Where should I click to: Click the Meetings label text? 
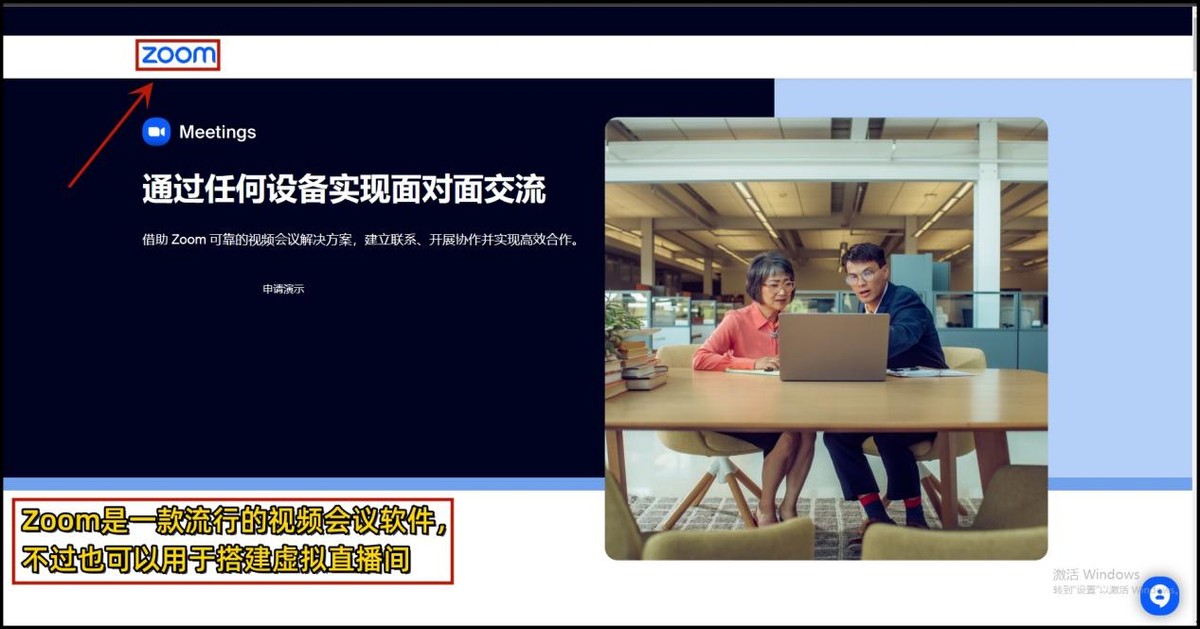(216, 132)
